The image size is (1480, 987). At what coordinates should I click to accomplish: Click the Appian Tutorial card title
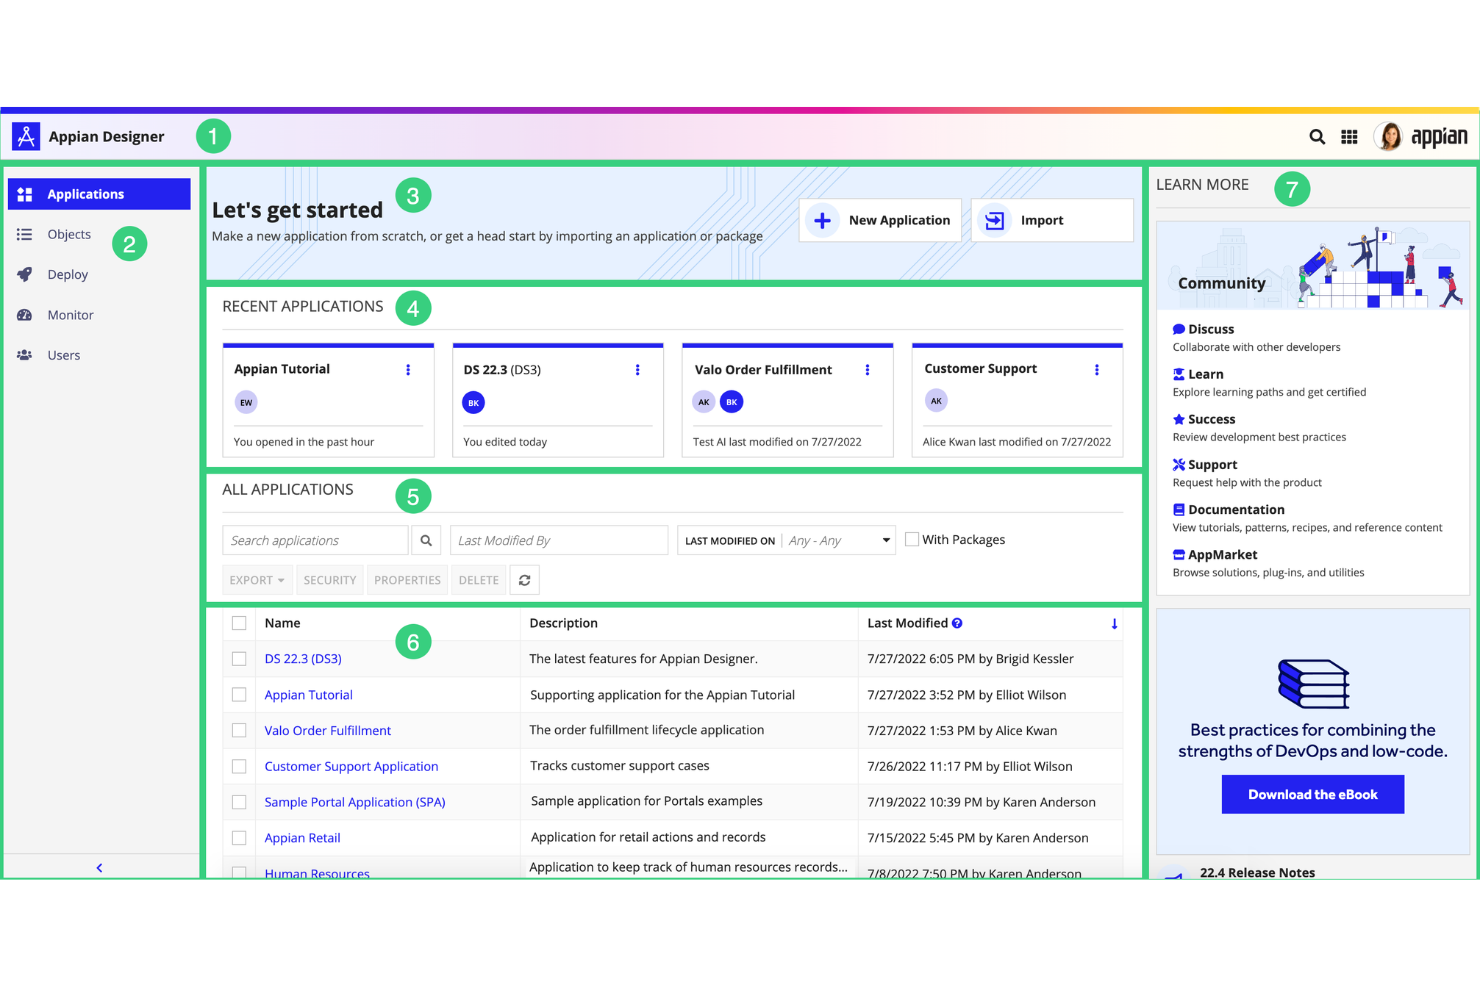click(282, 369)
